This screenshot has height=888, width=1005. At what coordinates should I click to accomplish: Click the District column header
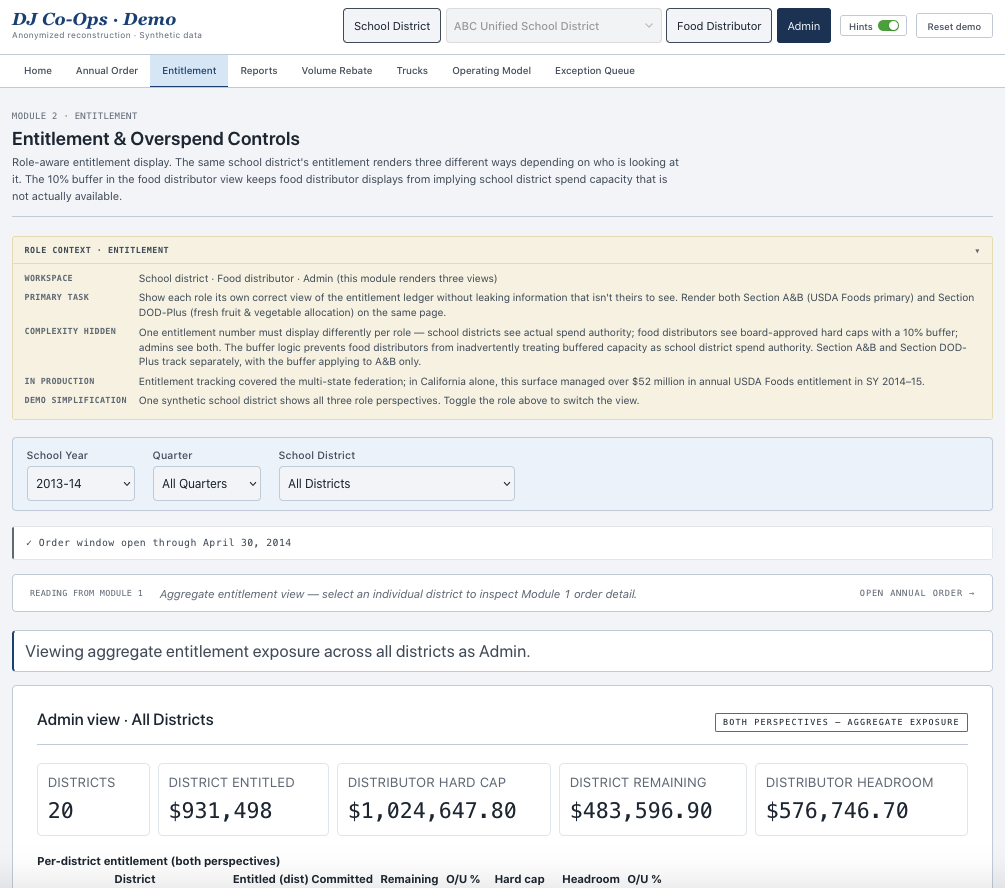pos(135,879)
